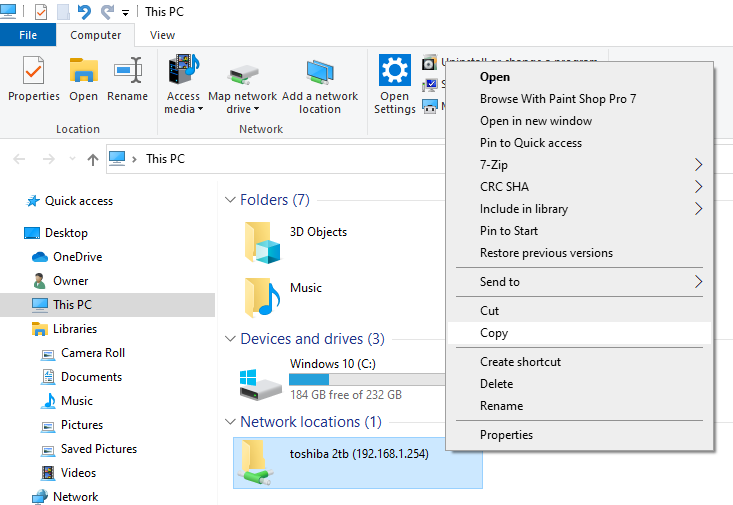Switch to the Computer ribbon tab
Screen dimensions: 733x505
pos(95,35)
